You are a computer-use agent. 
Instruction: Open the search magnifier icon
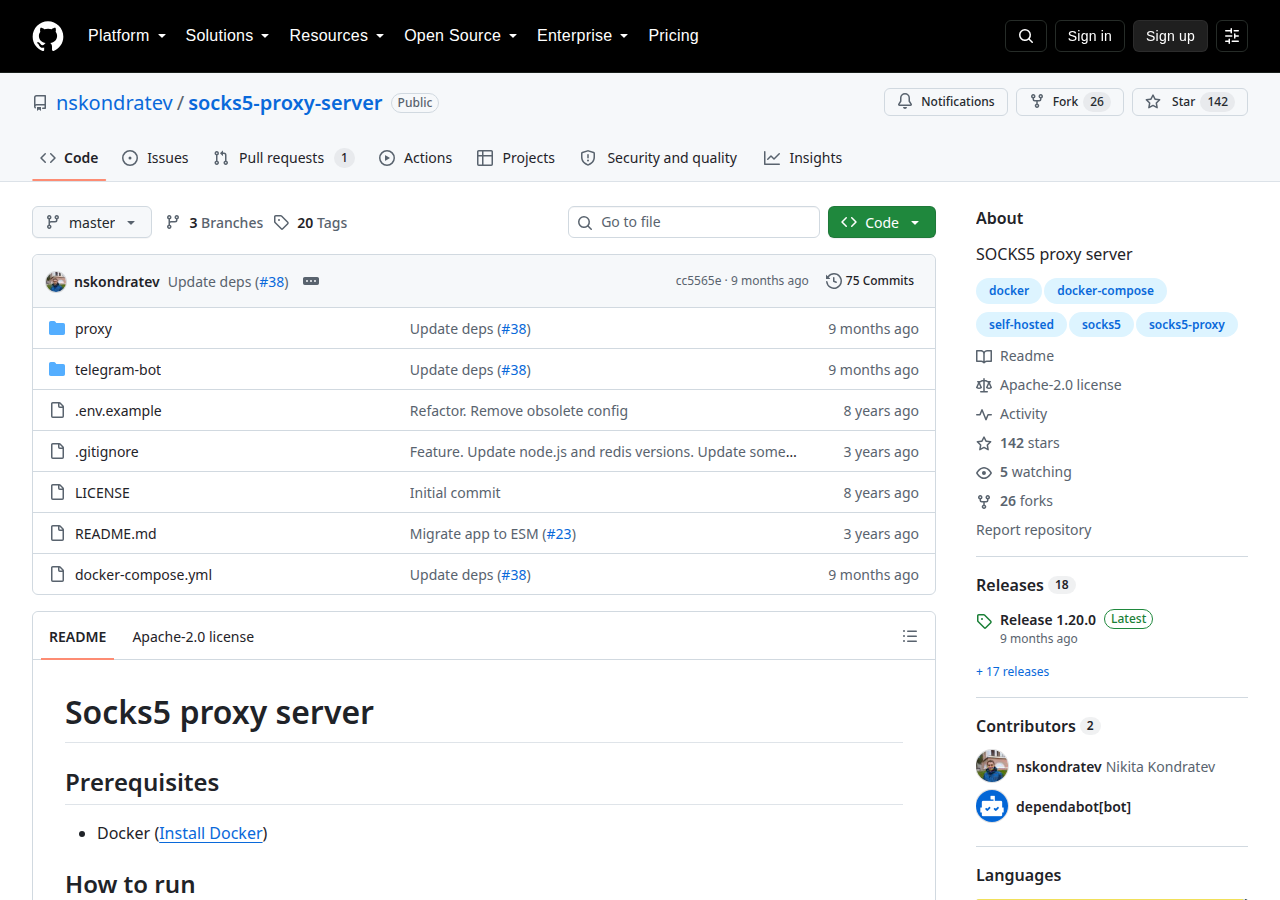1026,36
